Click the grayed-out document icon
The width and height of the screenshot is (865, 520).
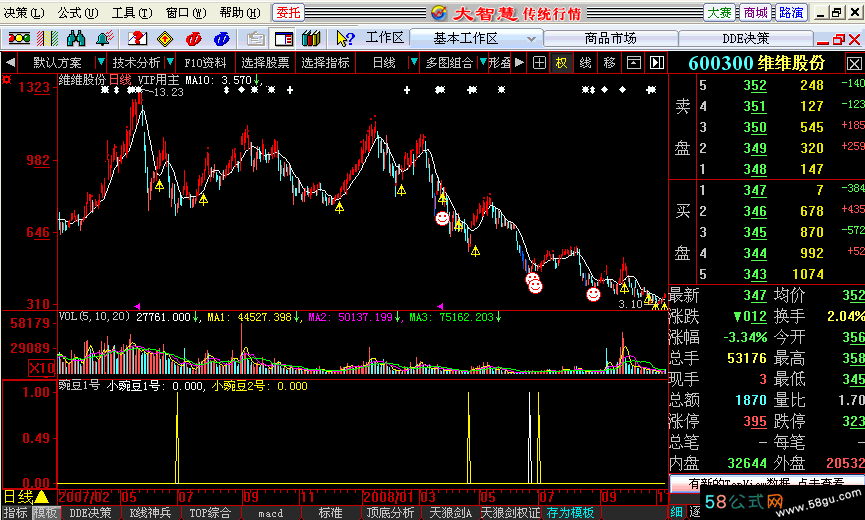(255, 39)
